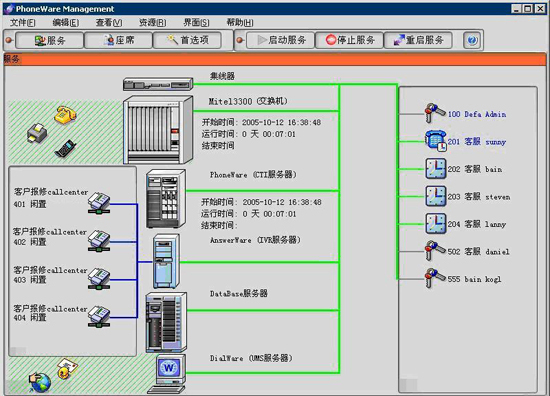Select the PhoneWare CTI server icon
The image size is (550, 396).
pos(166,199)
